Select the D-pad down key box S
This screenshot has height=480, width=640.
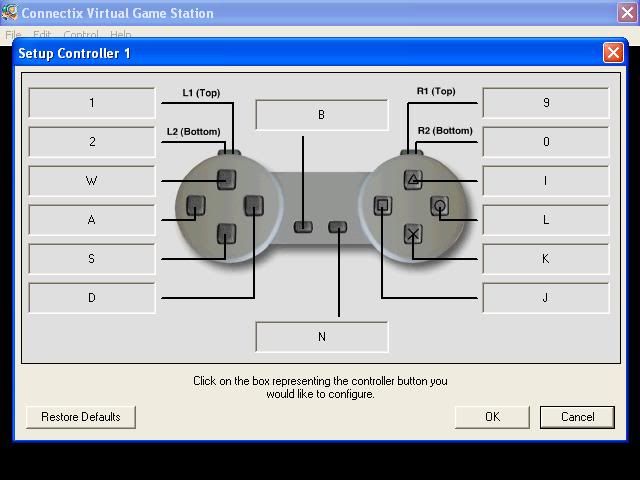pyautogui.click(x=92, y=259)
